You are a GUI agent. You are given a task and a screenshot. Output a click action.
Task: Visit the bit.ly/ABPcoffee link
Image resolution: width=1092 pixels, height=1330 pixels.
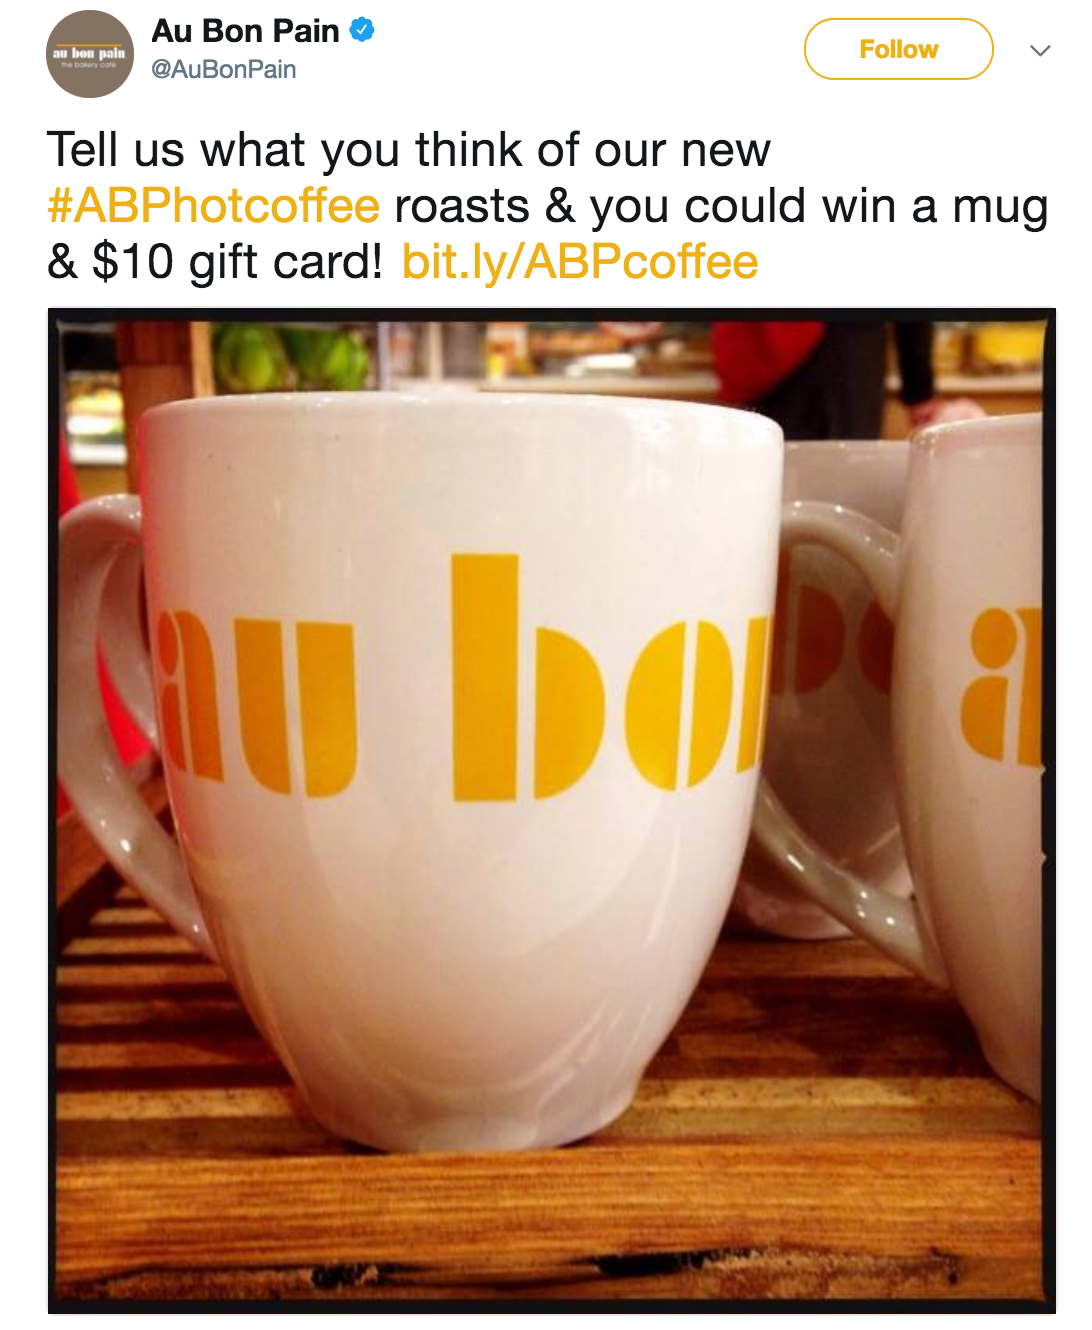click(x=580, y=262)
